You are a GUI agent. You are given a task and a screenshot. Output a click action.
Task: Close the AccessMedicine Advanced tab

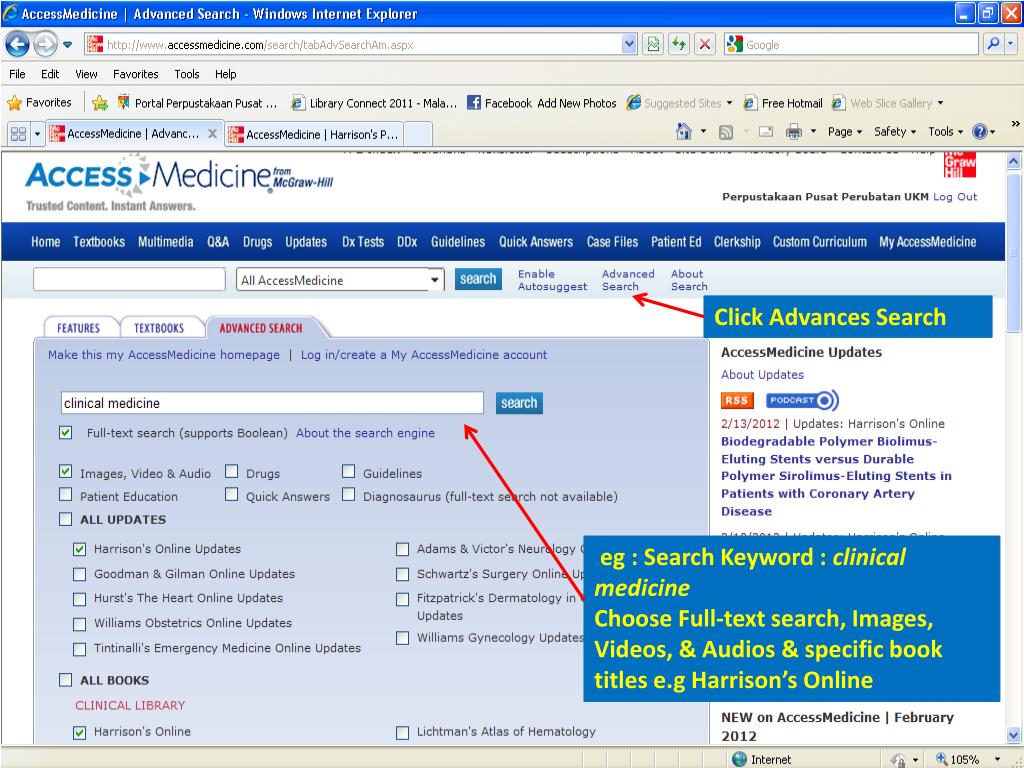[x=212, y=133]
